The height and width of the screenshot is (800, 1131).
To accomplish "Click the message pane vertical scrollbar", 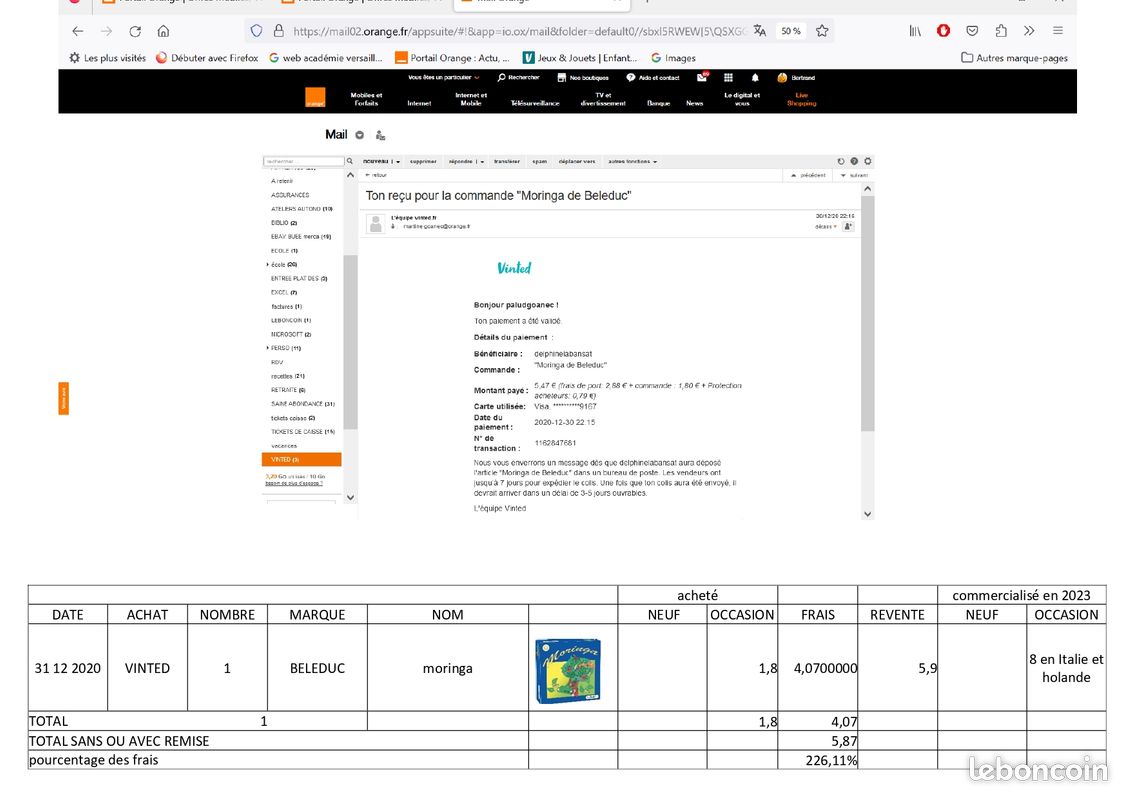I will 868,314.
